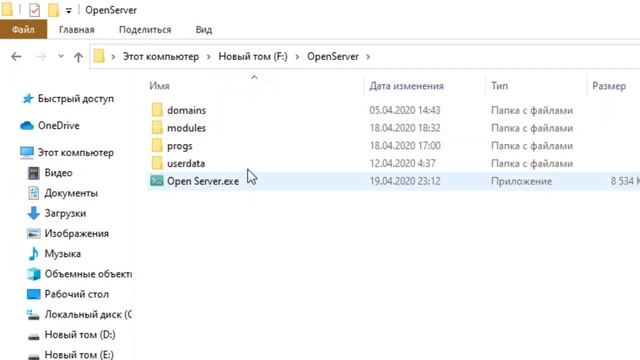The image size is (640, 360).
Task: Expand chevron between Новый том (F:) and OpenServer
Action: click(297, 57)
